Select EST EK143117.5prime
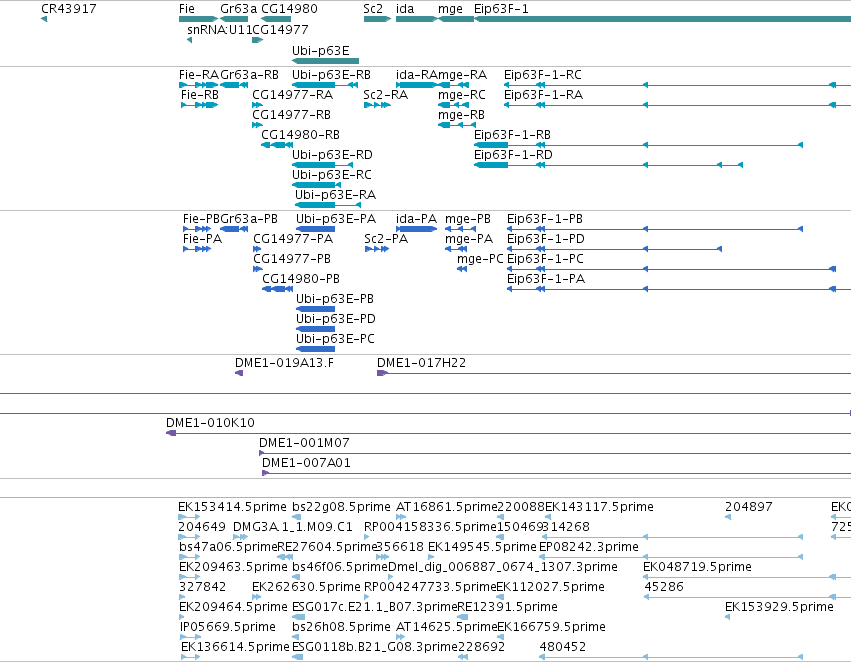Screen dimensions: 851x662 coord(599,507)
